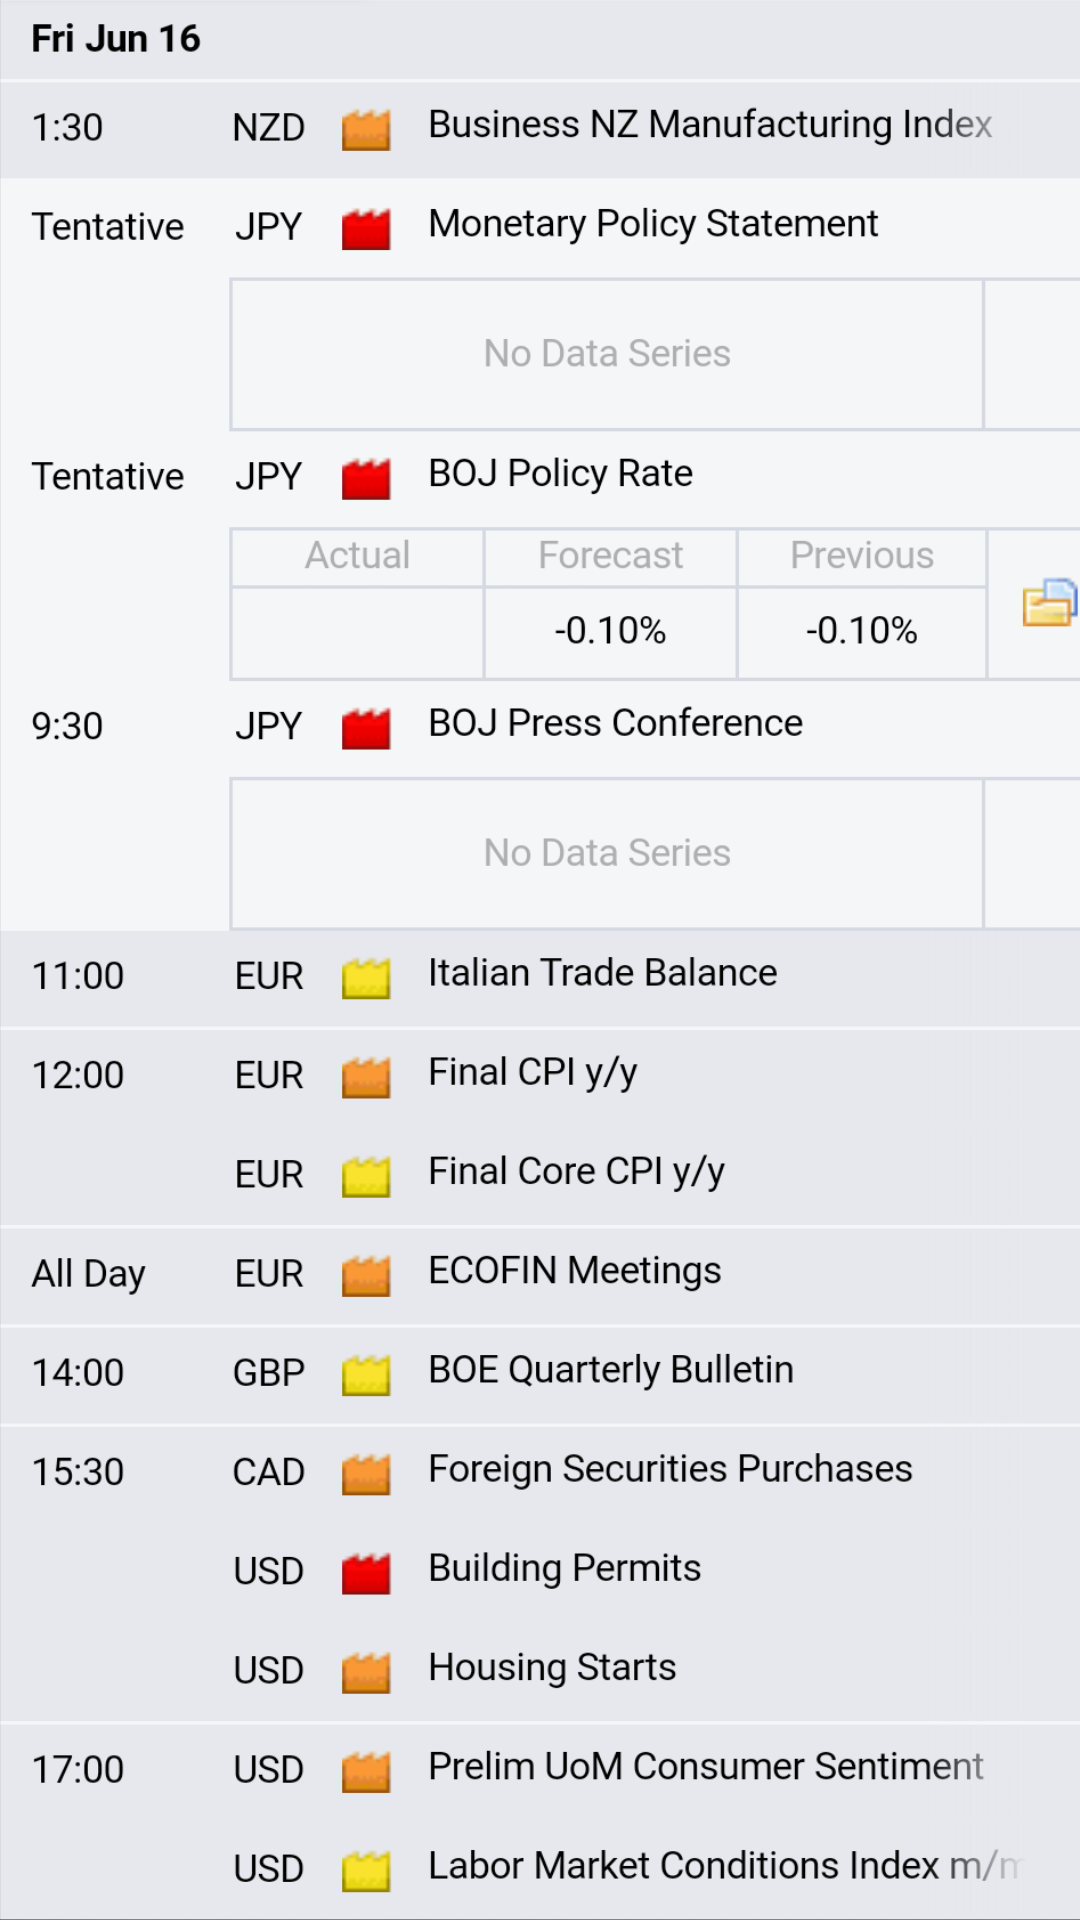Viewport: 1080px width, 1920px height.
Task: Tap red impact icon beside Monetary Policy Statement
Action: point(366,229)
